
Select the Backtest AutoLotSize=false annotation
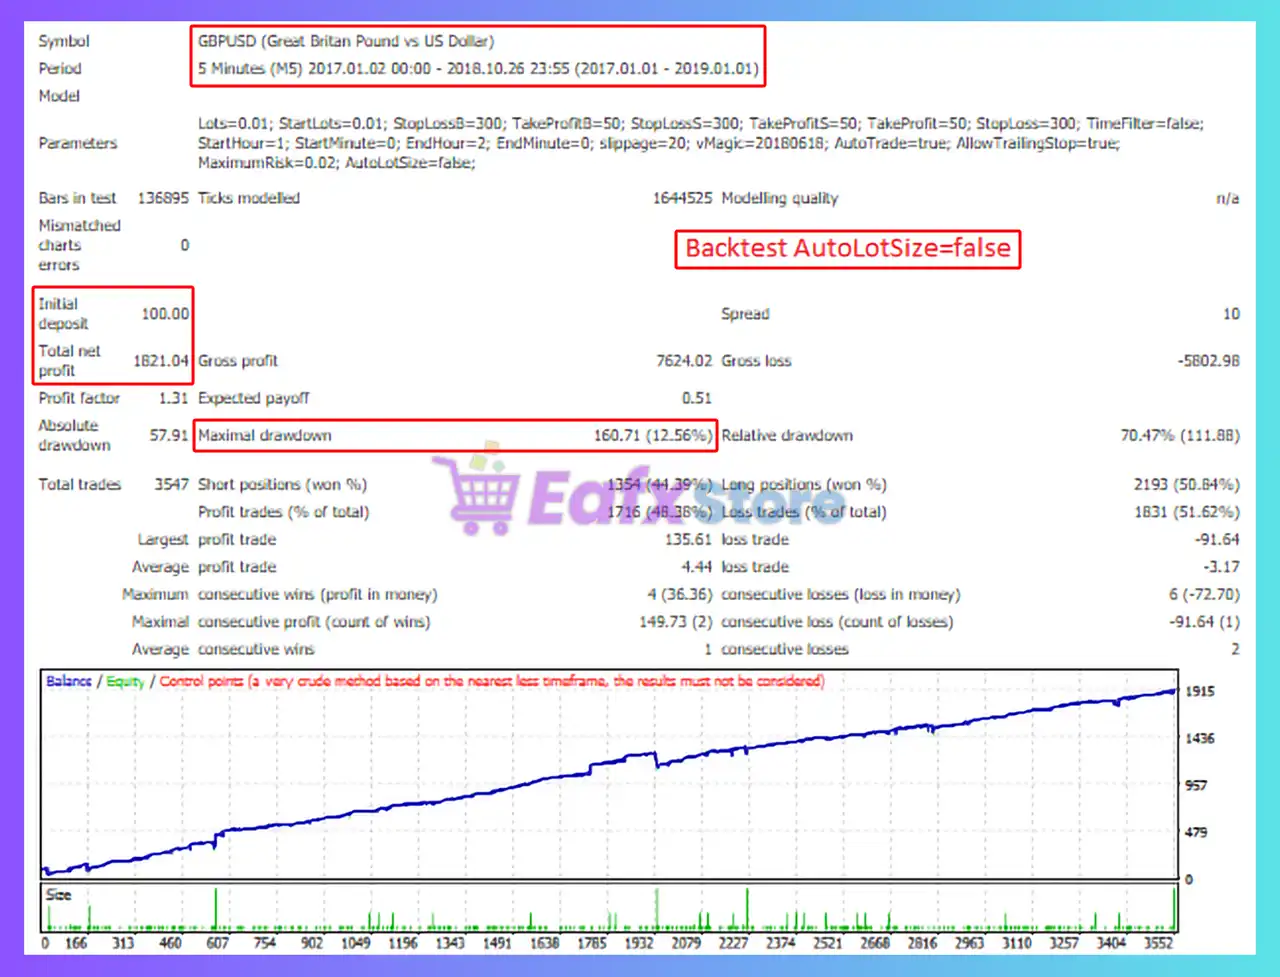[x=846, y=249]
